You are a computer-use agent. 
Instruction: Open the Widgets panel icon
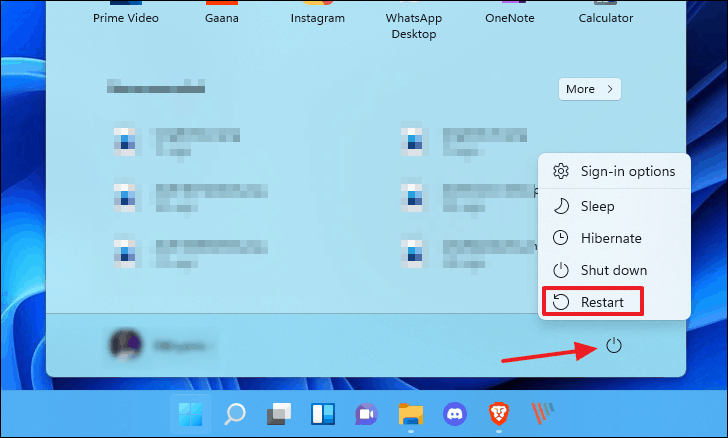click(323, 412)
